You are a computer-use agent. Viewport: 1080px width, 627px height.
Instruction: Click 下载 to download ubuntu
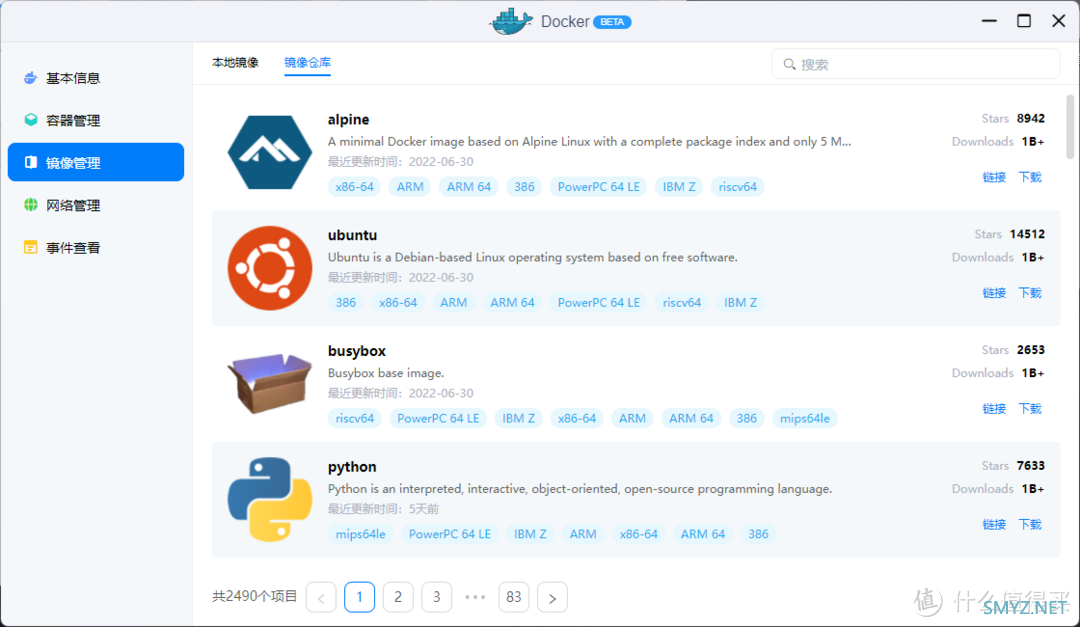pos(1030,293)
